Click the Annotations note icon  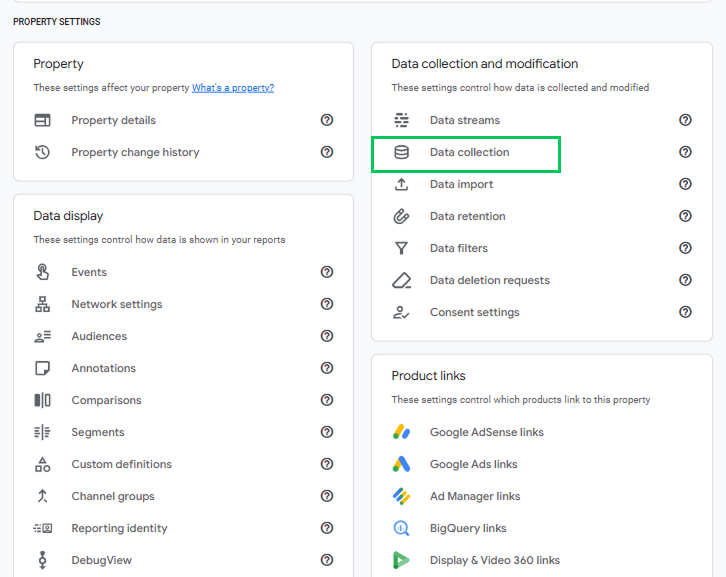(x=43, y=368)
